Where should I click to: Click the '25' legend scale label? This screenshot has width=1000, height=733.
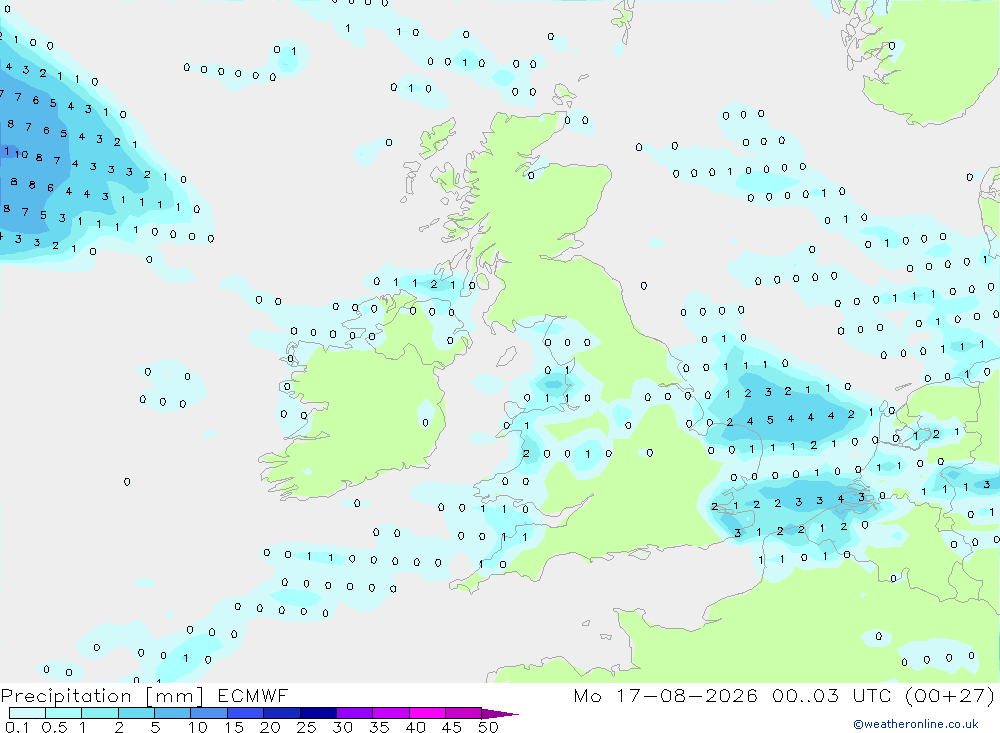[306, 727]
